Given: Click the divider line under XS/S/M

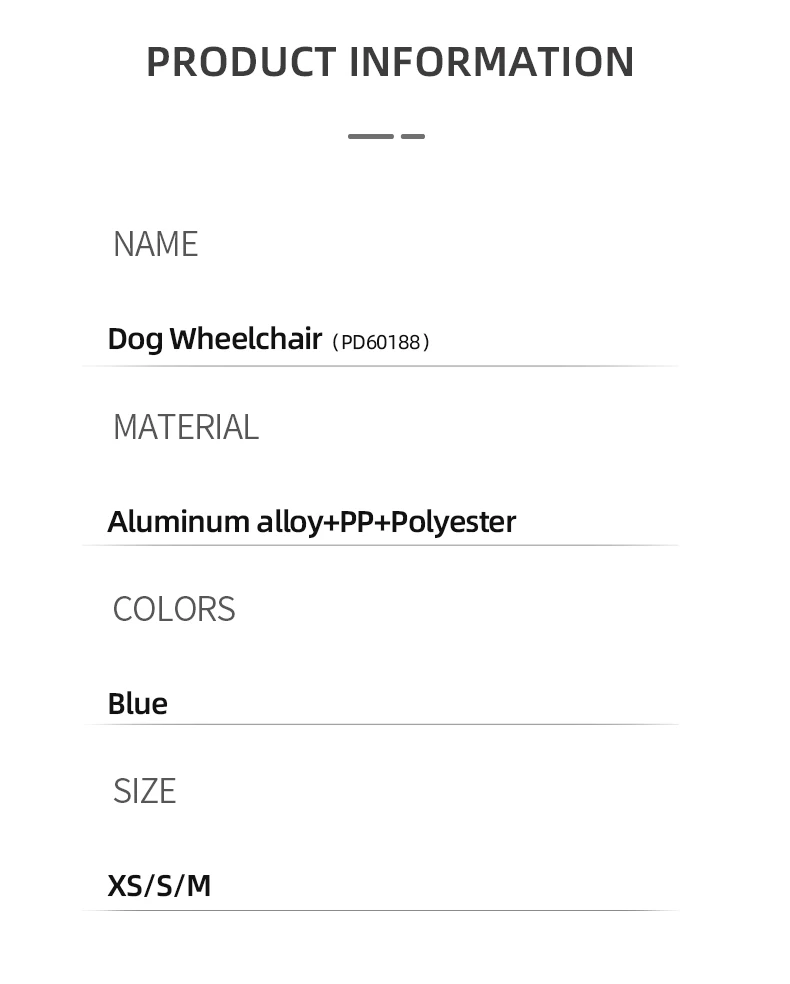Looking at the screenshot, I should 380,910.
